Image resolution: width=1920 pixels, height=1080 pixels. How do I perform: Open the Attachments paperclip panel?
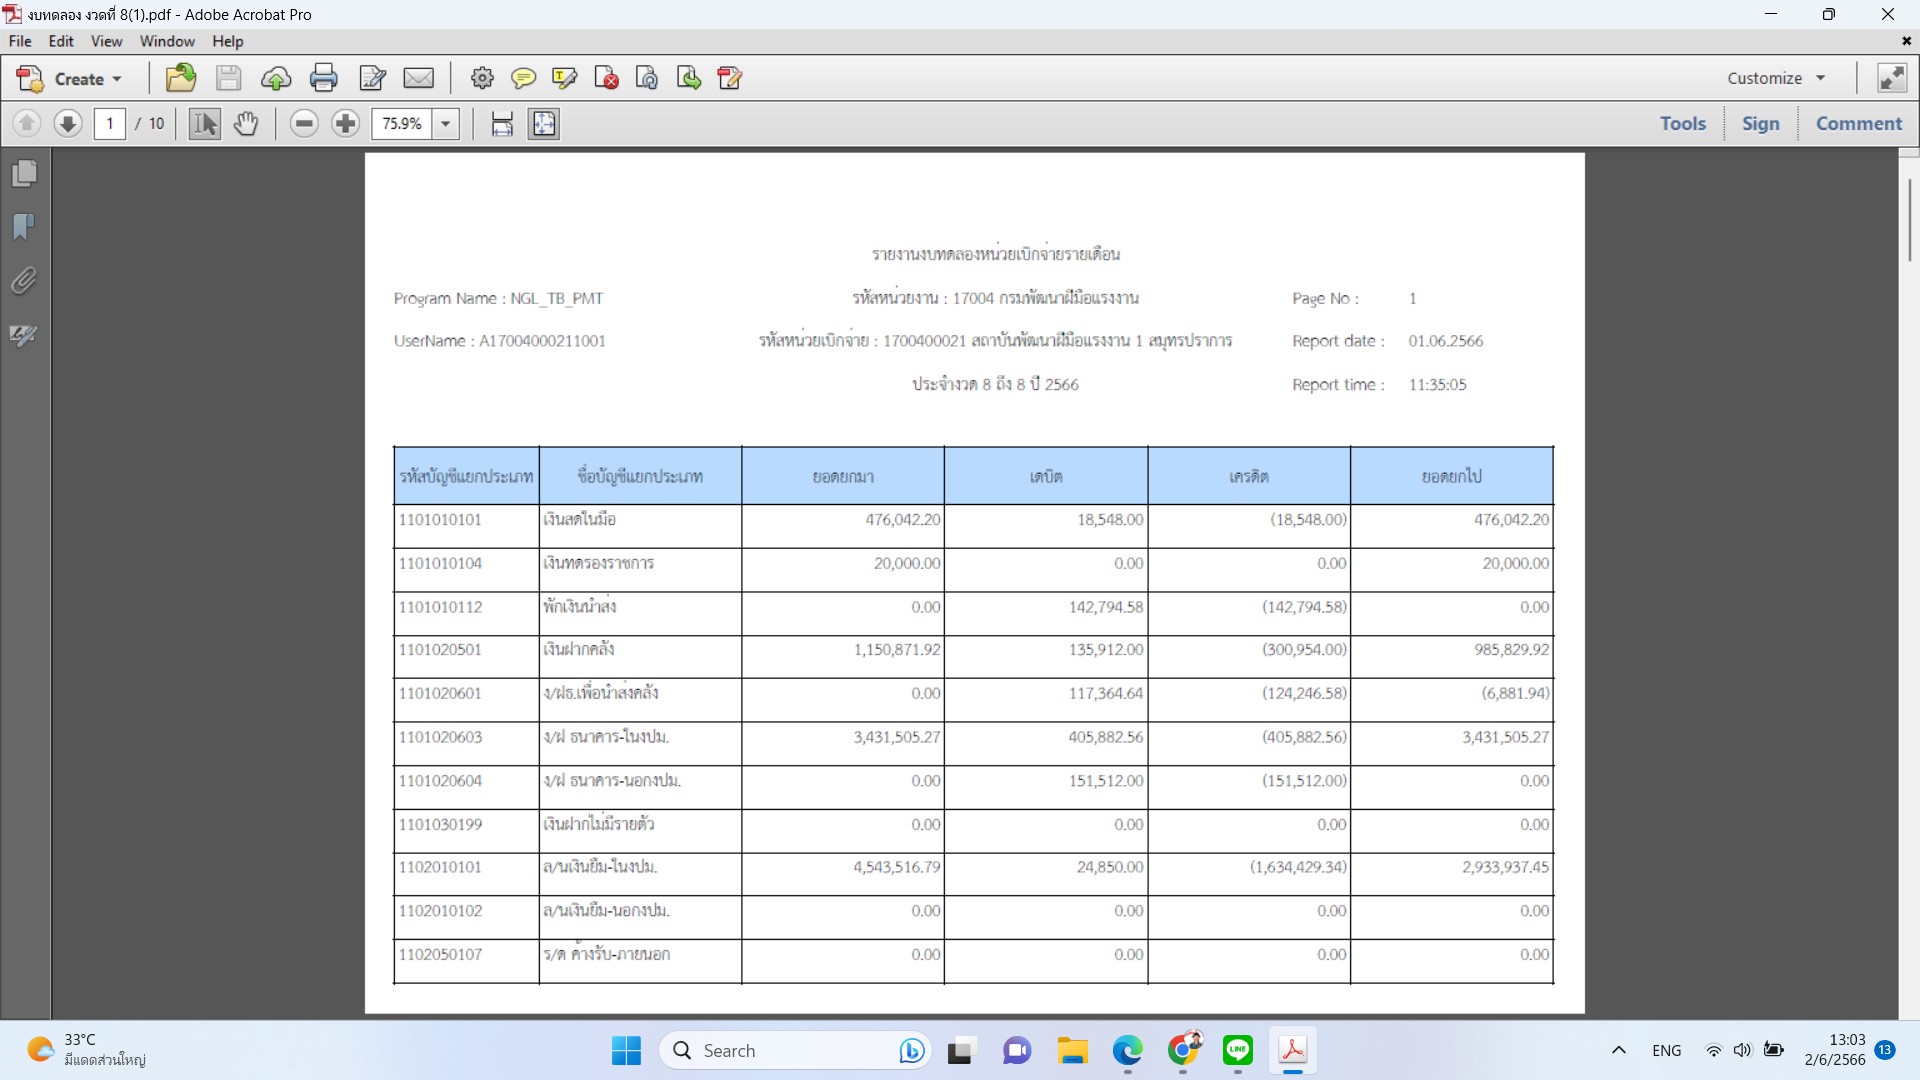25,281
